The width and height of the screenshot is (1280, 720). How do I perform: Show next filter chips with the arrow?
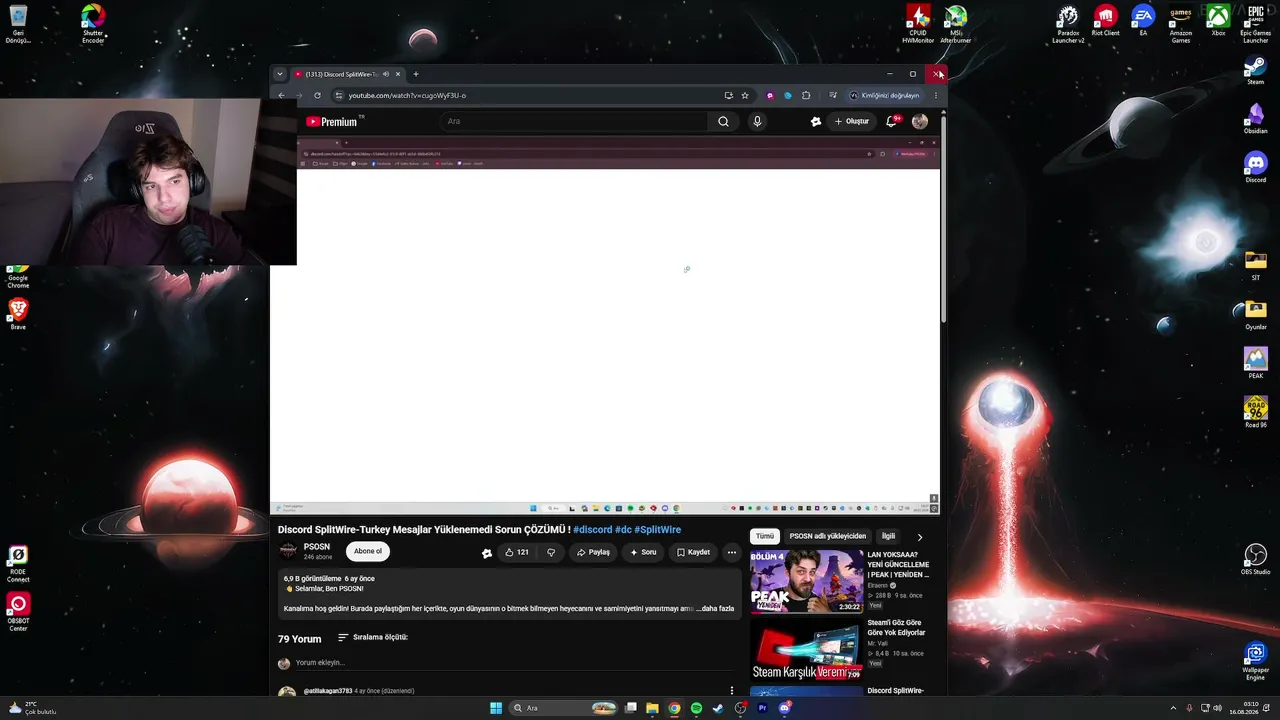coord(920,537)
